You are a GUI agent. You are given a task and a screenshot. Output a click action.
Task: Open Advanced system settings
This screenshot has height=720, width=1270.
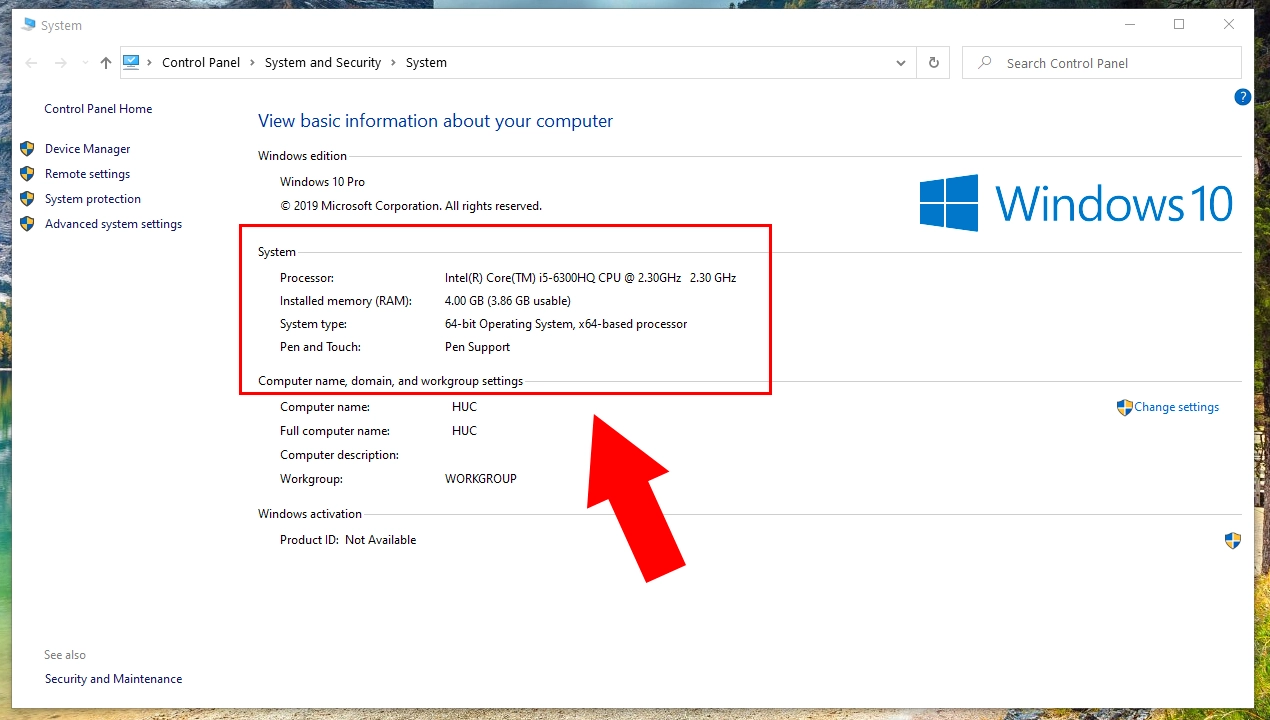click(x=113, y=224)
